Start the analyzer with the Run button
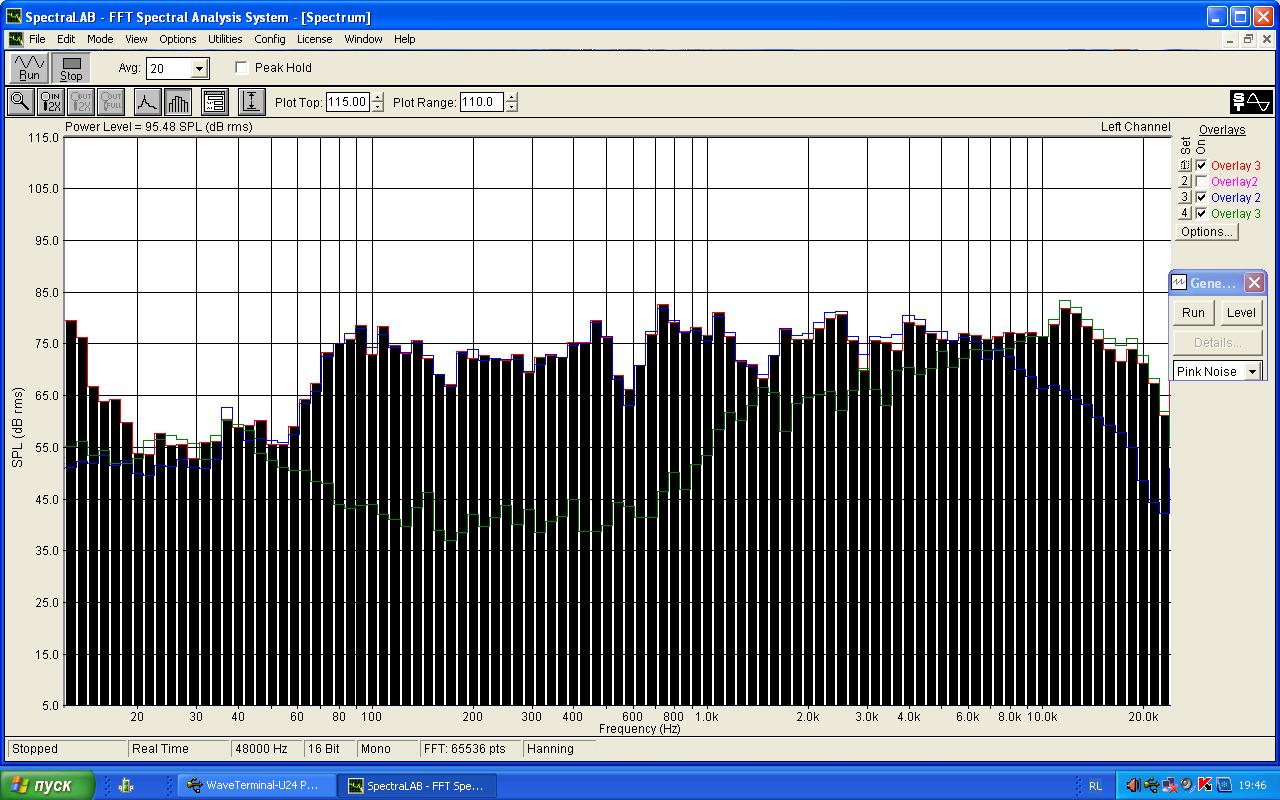This screenshot has width=1280, height=800. [x=29, y=68]
